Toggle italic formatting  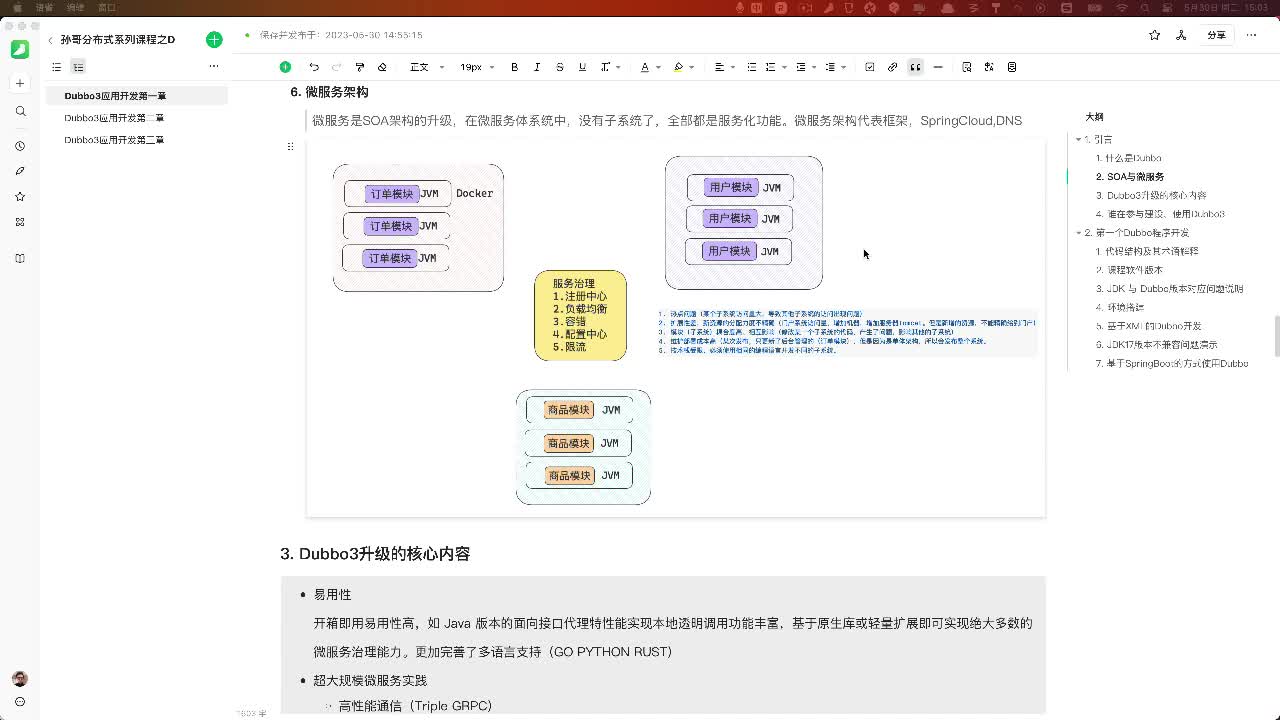tap(537, 67)
